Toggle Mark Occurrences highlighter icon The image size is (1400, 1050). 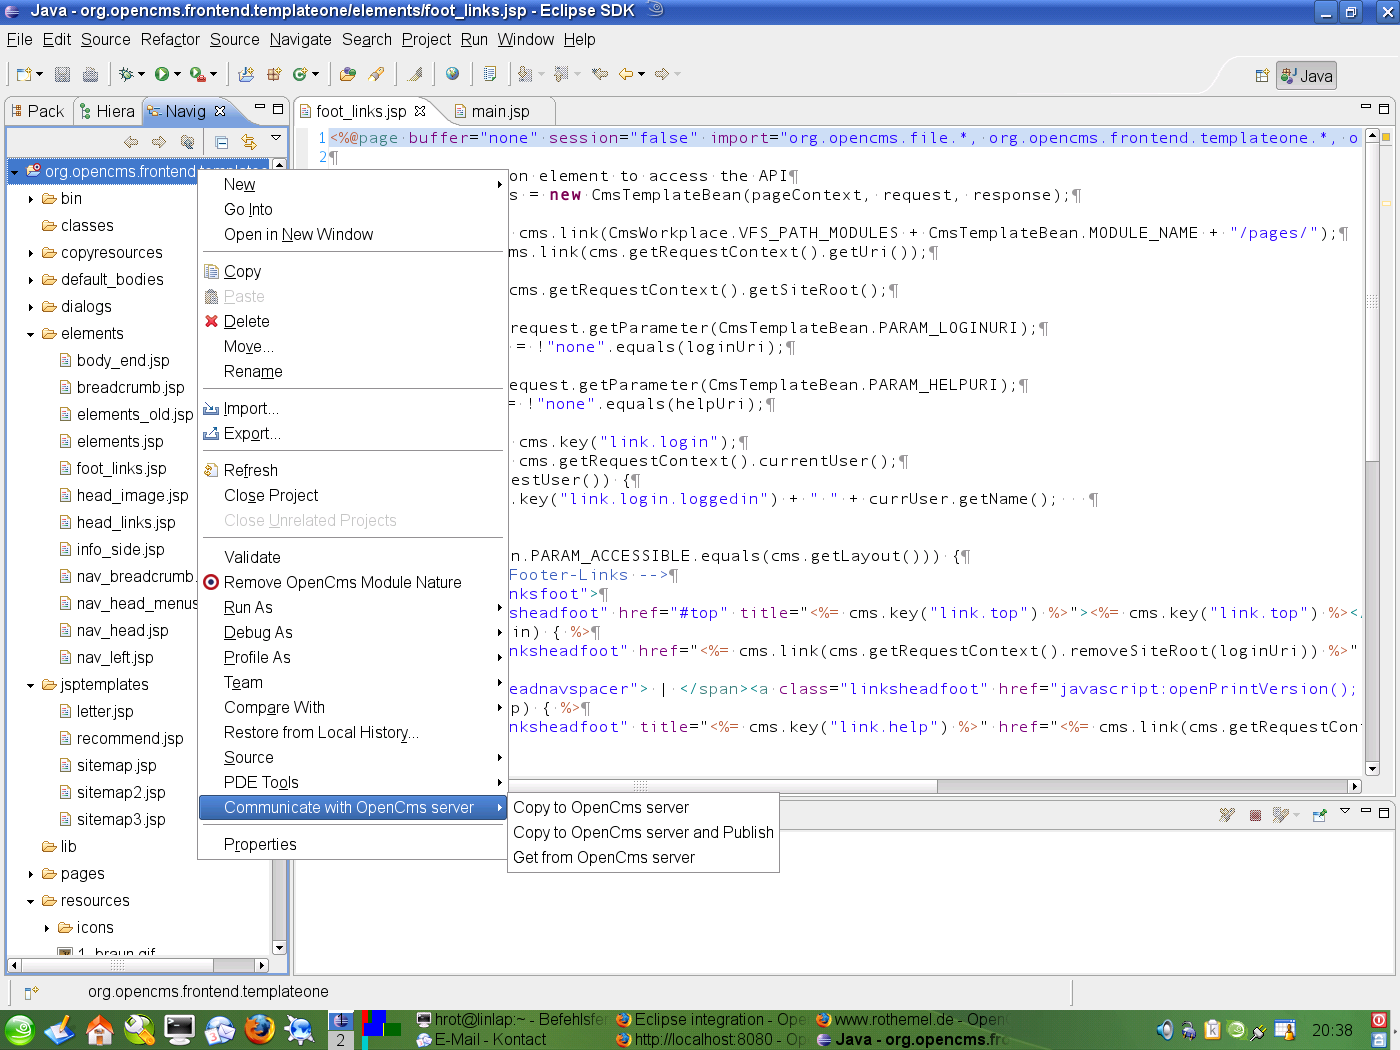coord(415,74)
